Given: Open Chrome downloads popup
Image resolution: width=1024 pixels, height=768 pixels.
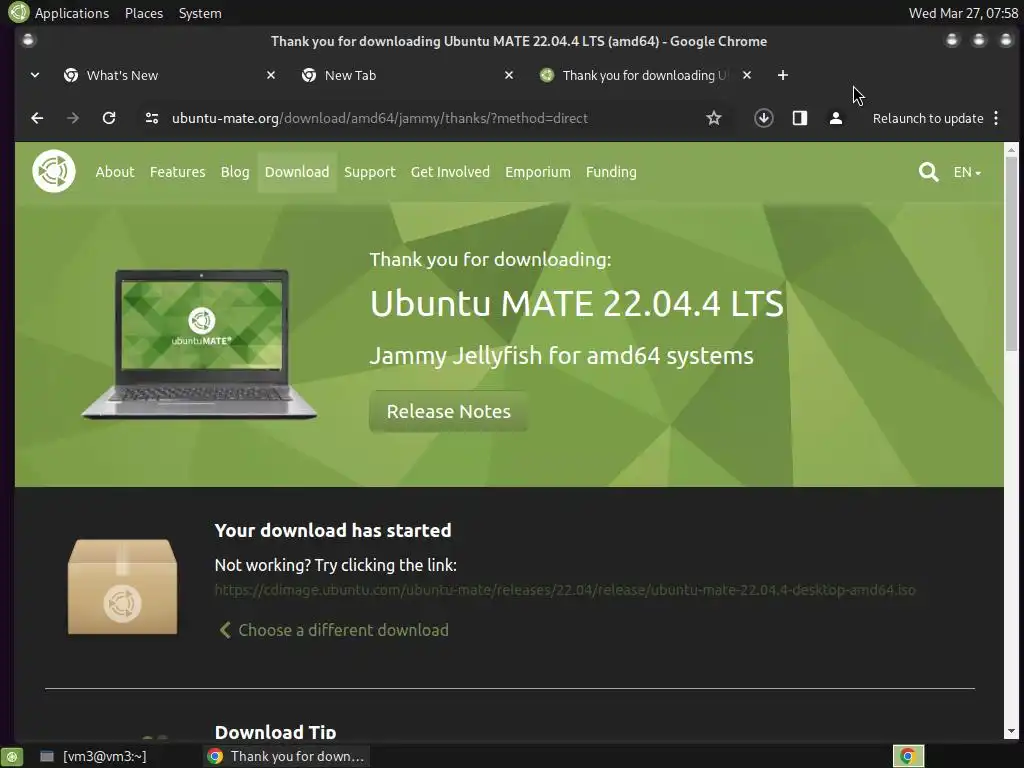Looking at the screenshot, I should (763, 118).
